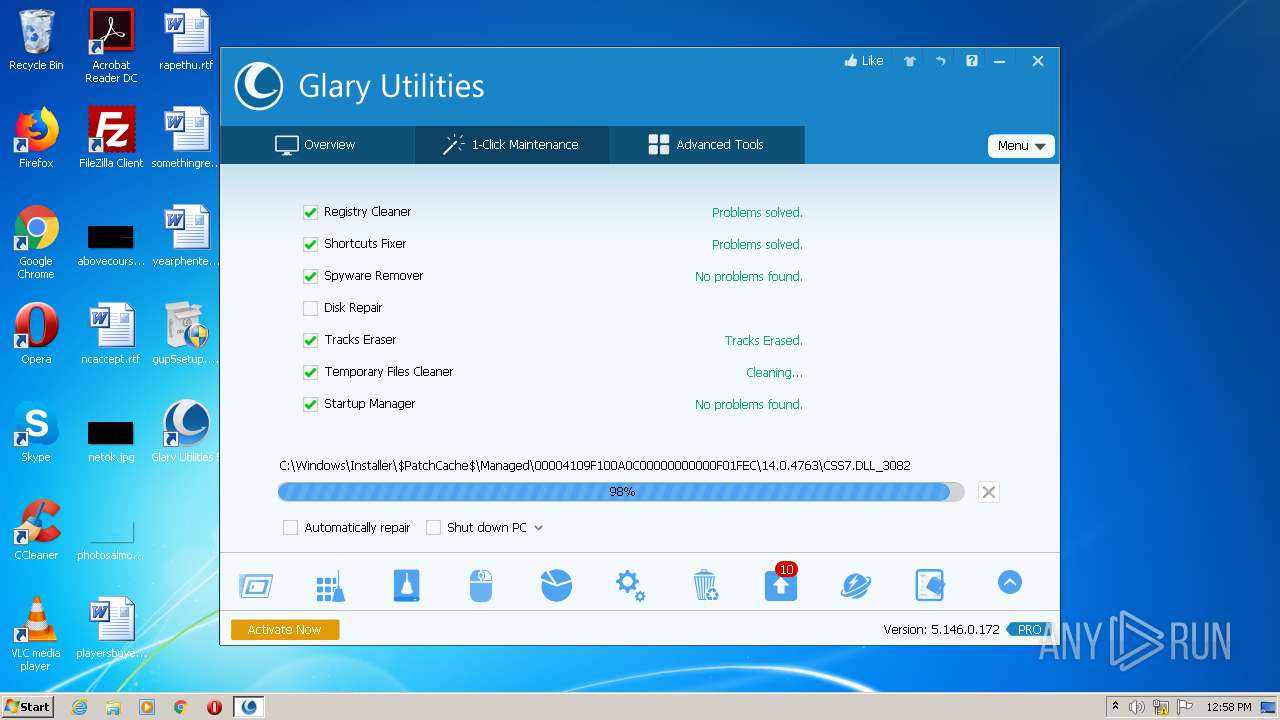Open the skin t-shirt icon in title bar
This screenshot has height=720, width=1280.
coord(910,61)
